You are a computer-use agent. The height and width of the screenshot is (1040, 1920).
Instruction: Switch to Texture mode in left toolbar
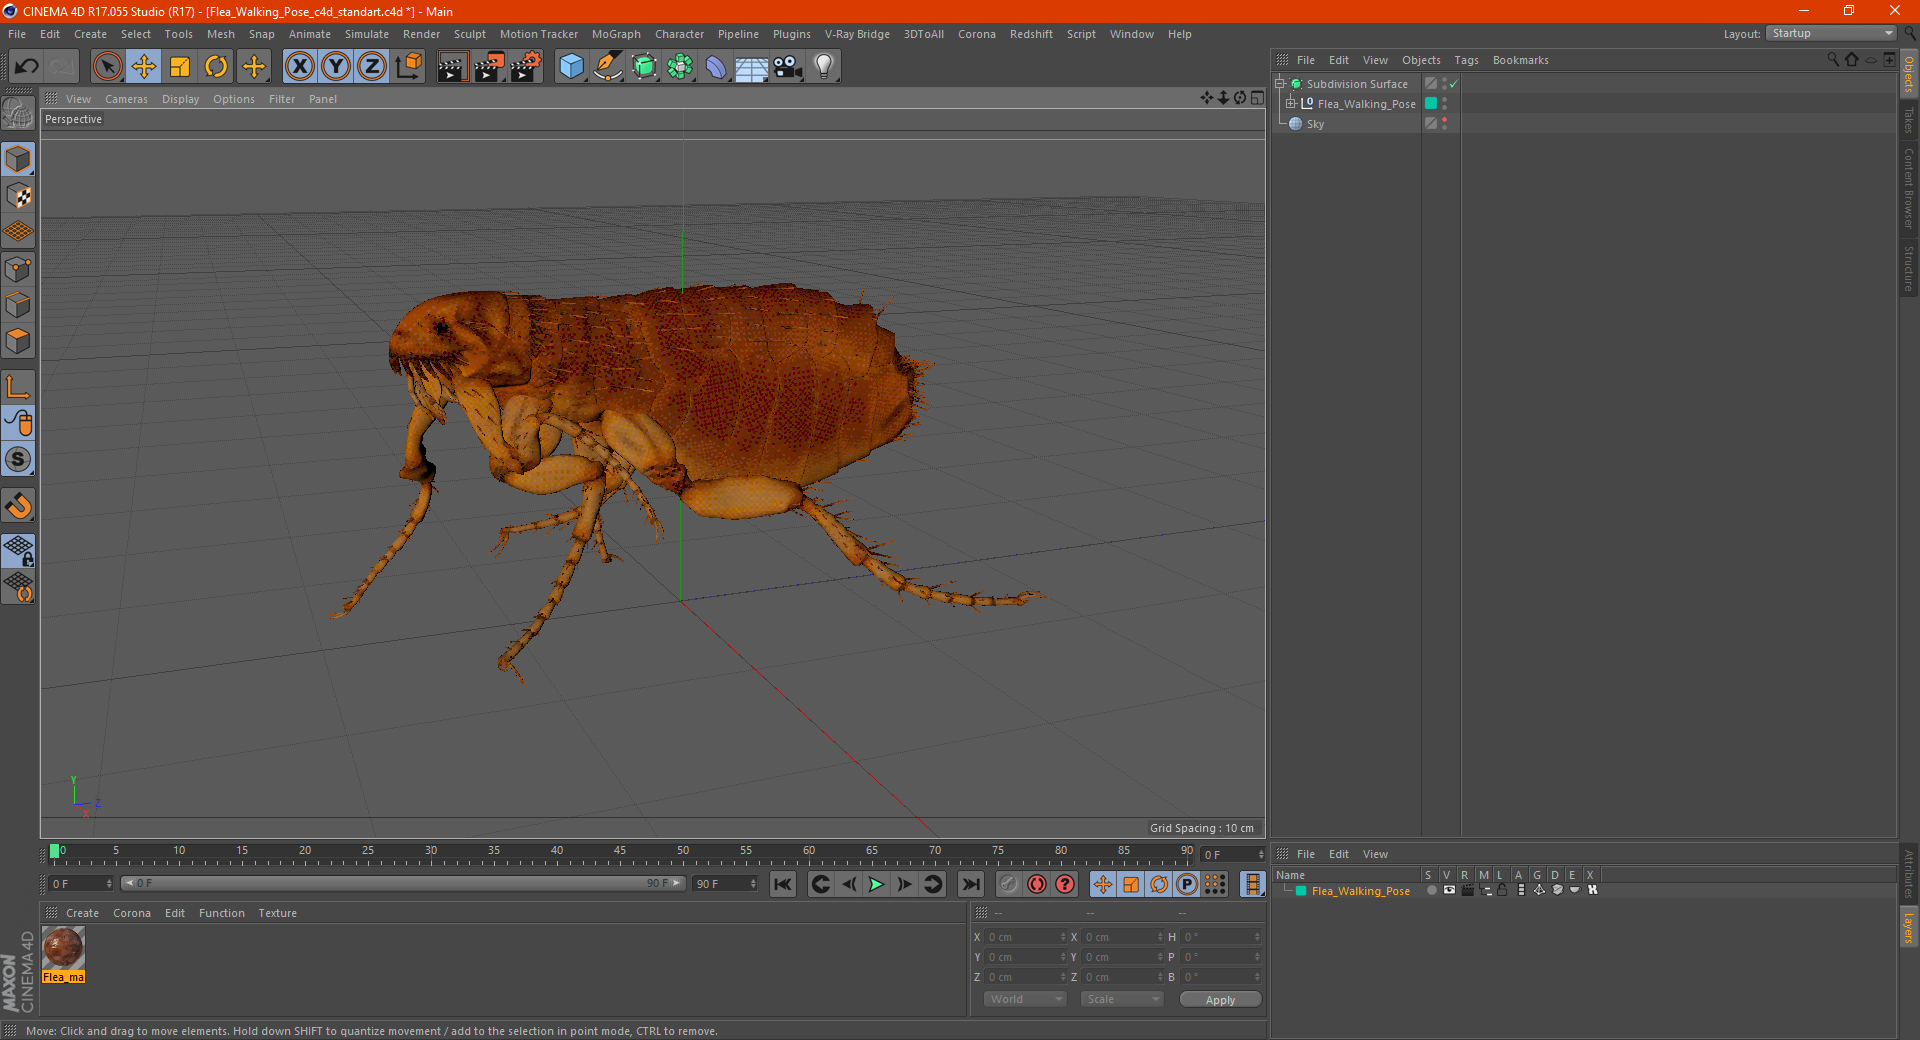point(18,196)
